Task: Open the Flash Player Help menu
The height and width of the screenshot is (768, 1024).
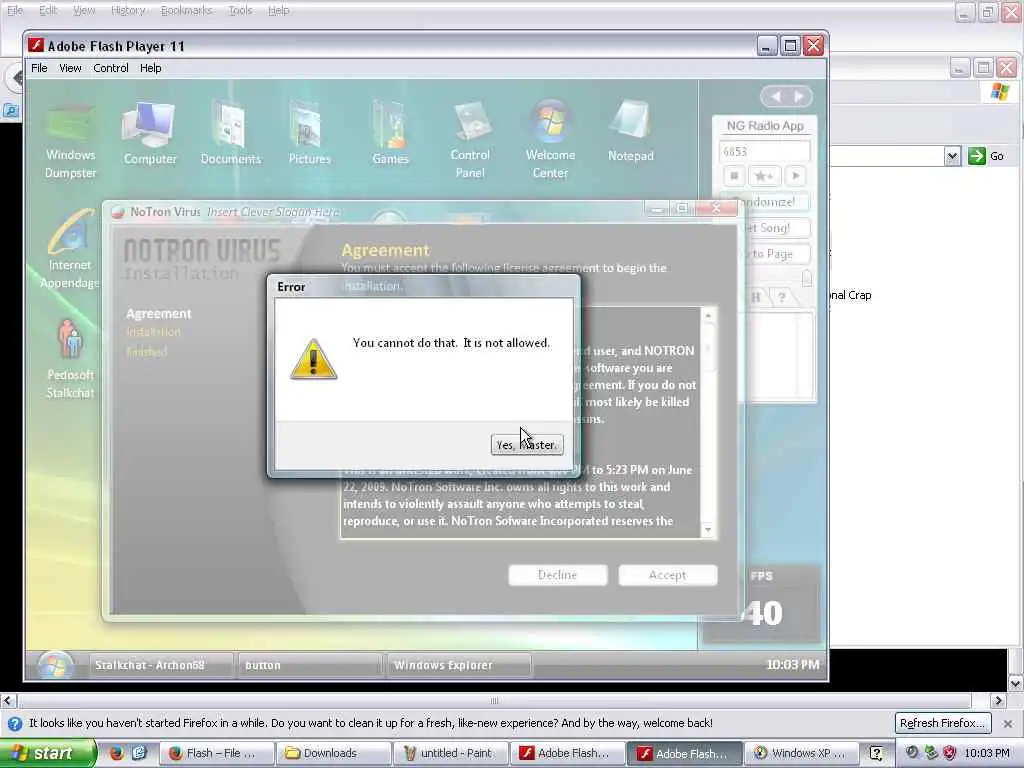Action: [x=150, y=68]
